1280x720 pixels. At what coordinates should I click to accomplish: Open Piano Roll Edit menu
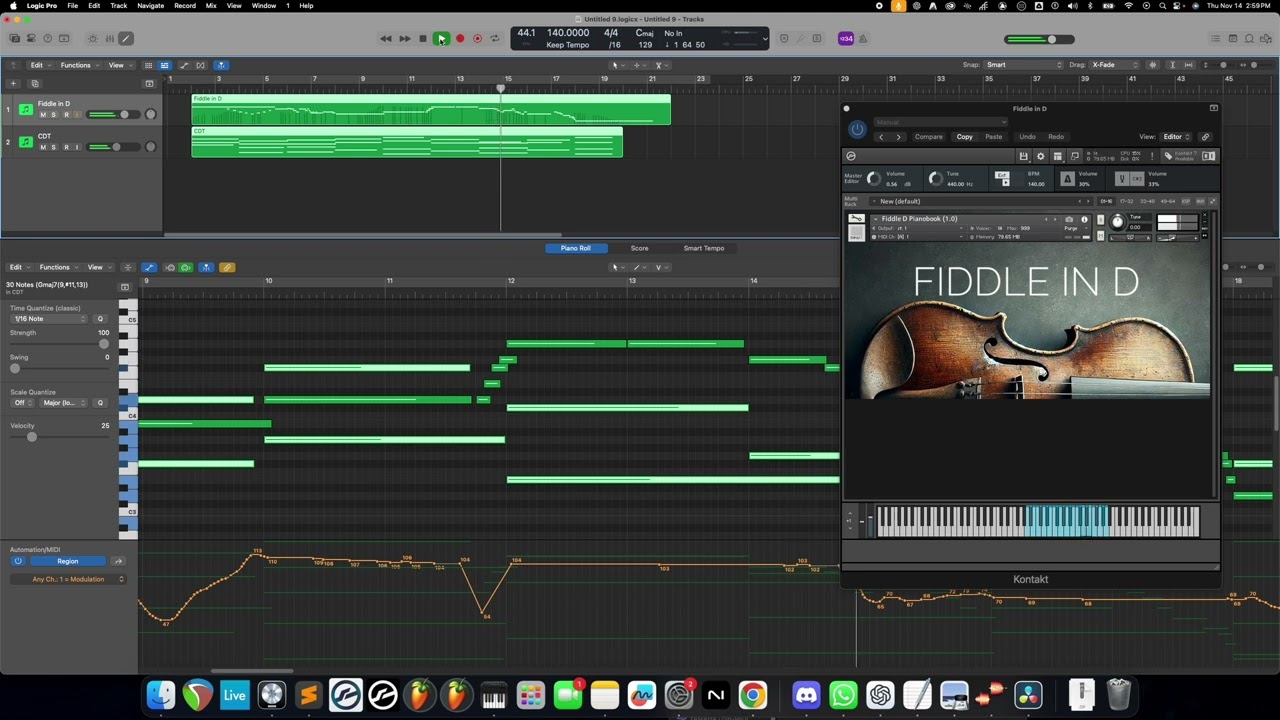tap(18, 267)
